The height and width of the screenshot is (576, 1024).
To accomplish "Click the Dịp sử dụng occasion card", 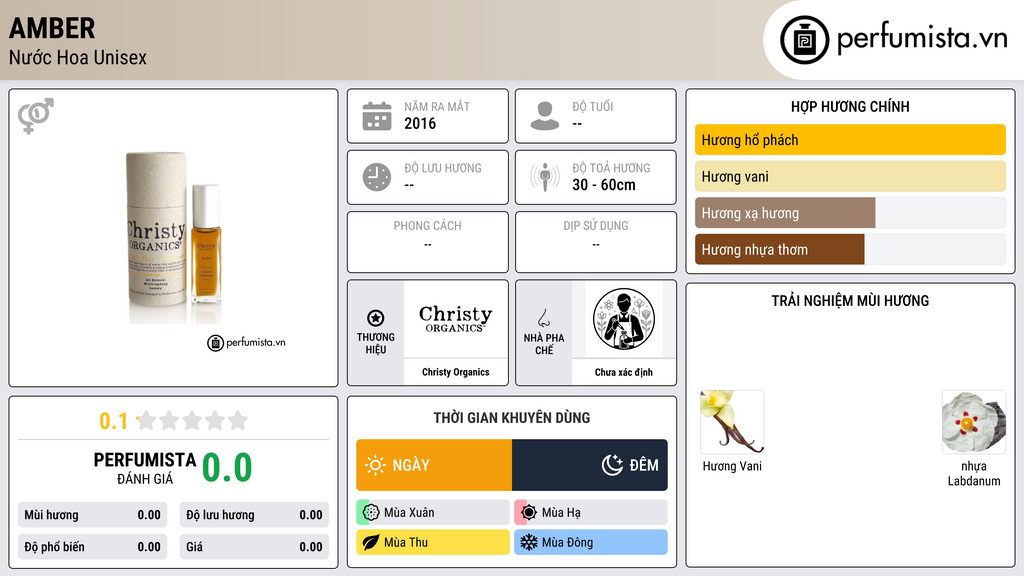I will (x=596, y=242).
